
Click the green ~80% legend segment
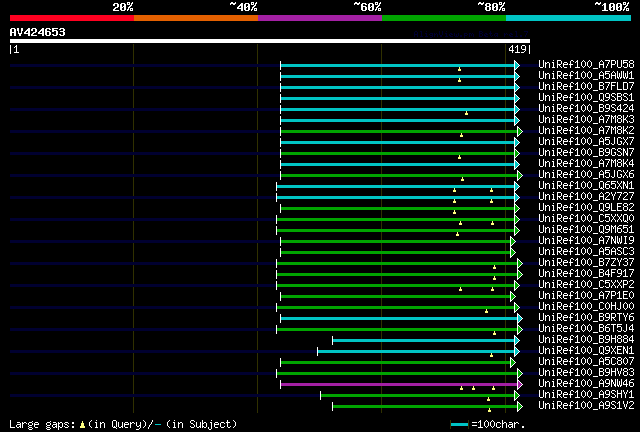(x=444, y=18)
